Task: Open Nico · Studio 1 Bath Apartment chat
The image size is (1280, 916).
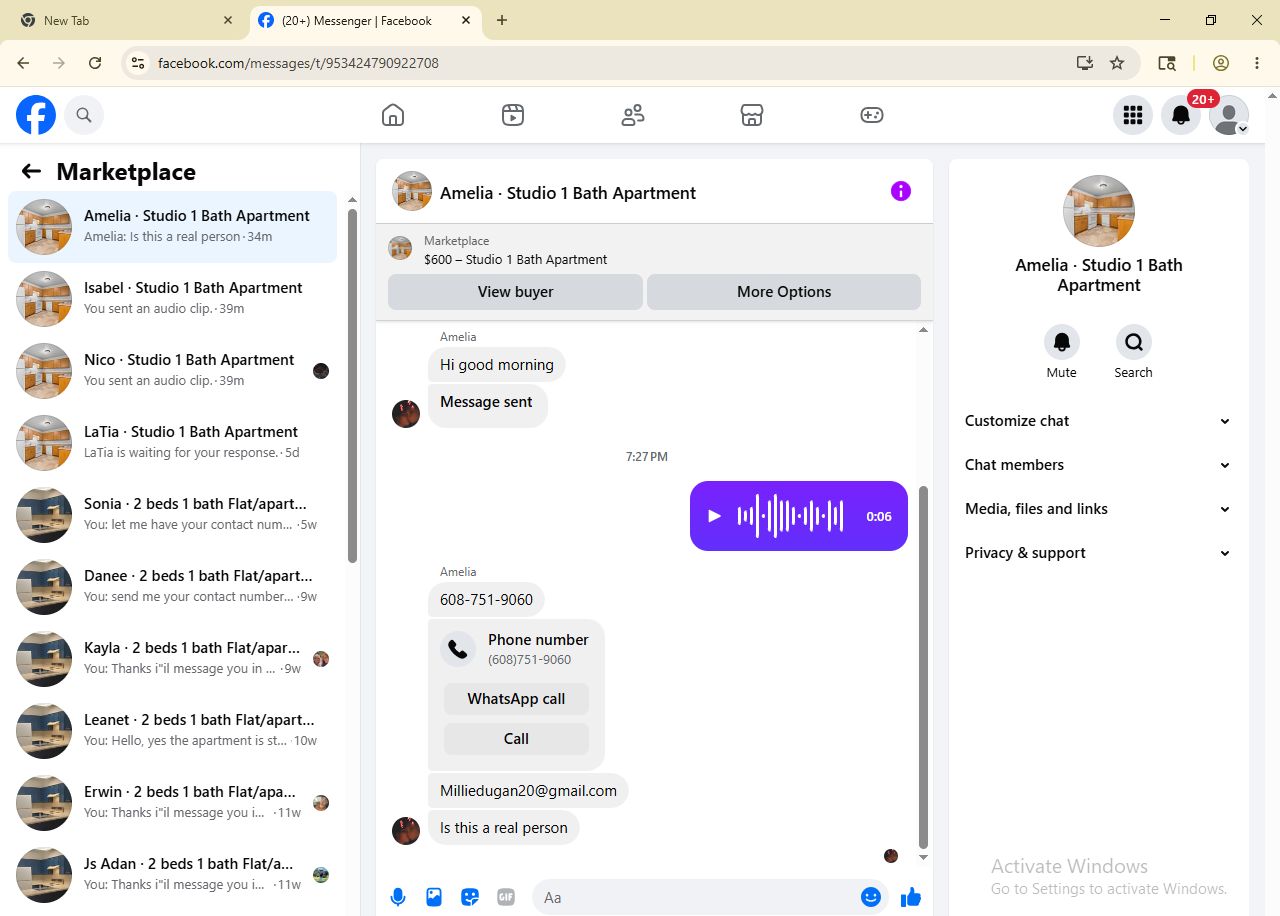Action: pyautogui.click(x=173, y=371)
